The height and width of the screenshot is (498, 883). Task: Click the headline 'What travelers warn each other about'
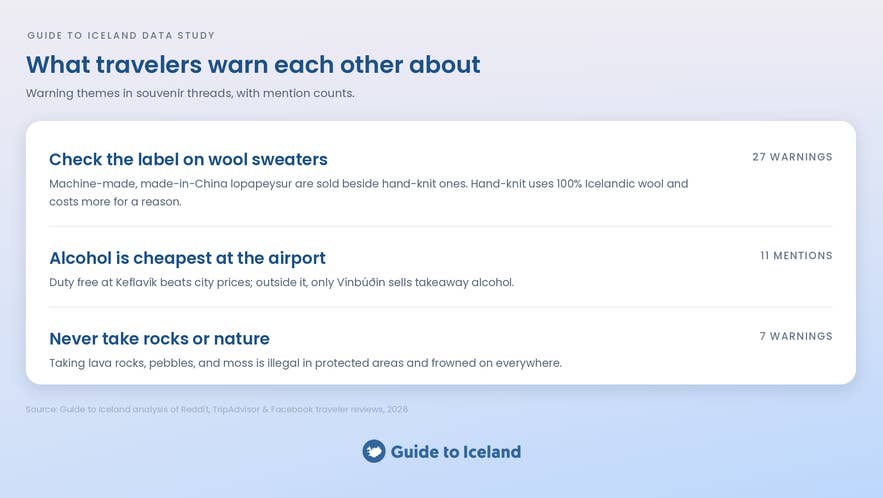(x=253, y=65)
